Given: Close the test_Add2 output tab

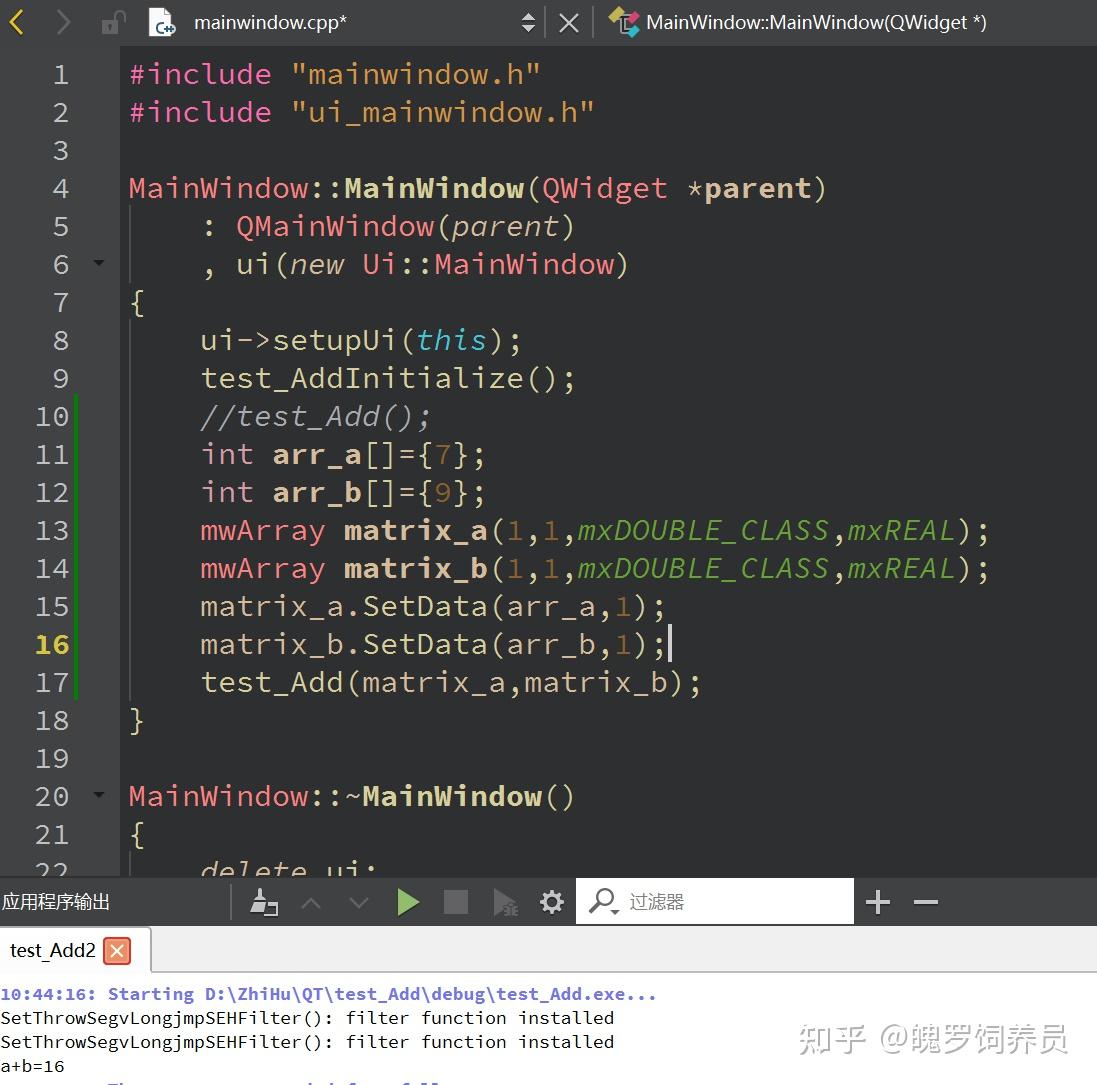Looking at the screenshot, I should 117,951.
